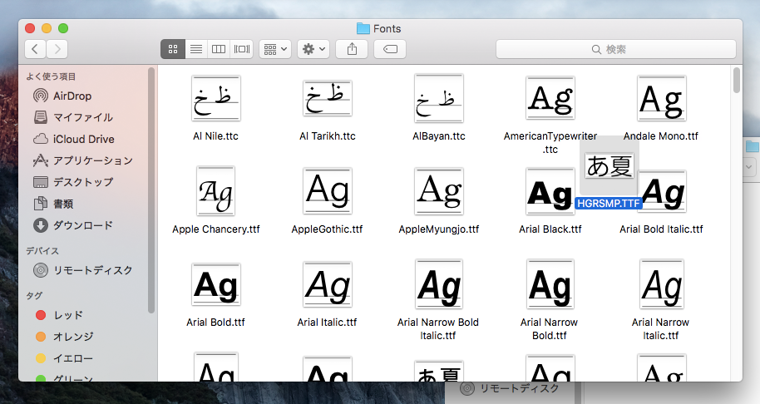The height and width of the screenshot is (404, 760).
Task: Select the AppleMyungjo.ttf font icon
Action: coord(439,191)
